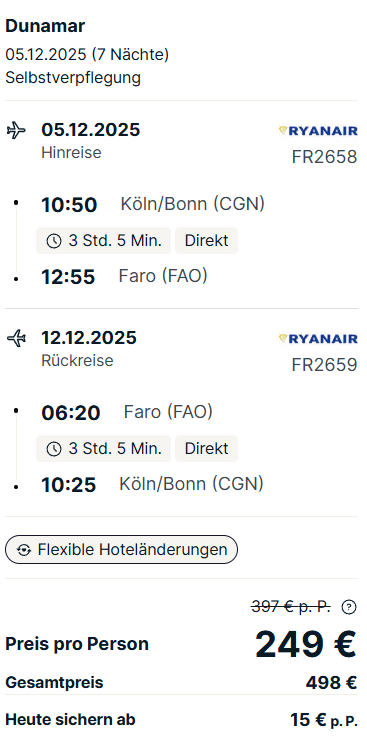Image resolution: width=367 pixels, height=744 pixels.
Task: Click the 10:50 Köln/Bonn departure time
Action: tap(69, 205)
